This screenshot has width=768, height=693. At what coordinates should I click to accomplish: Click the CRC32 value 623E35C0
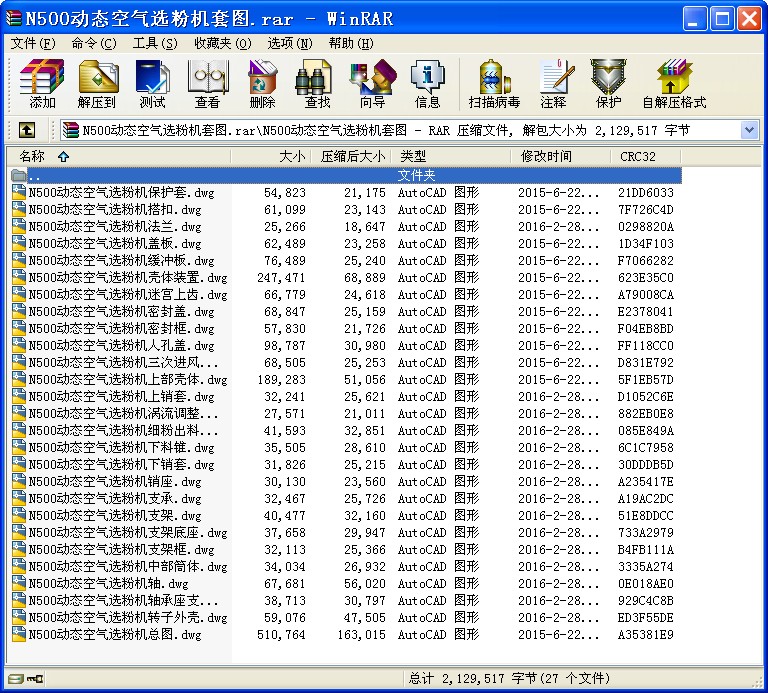coord(646,278)
